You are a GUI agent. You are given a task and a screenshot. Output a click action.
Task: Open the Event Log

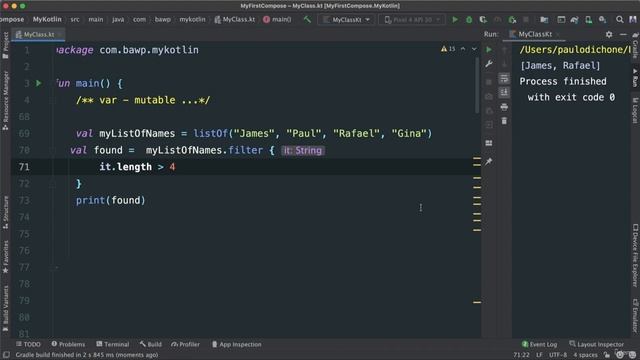[539, 344]
